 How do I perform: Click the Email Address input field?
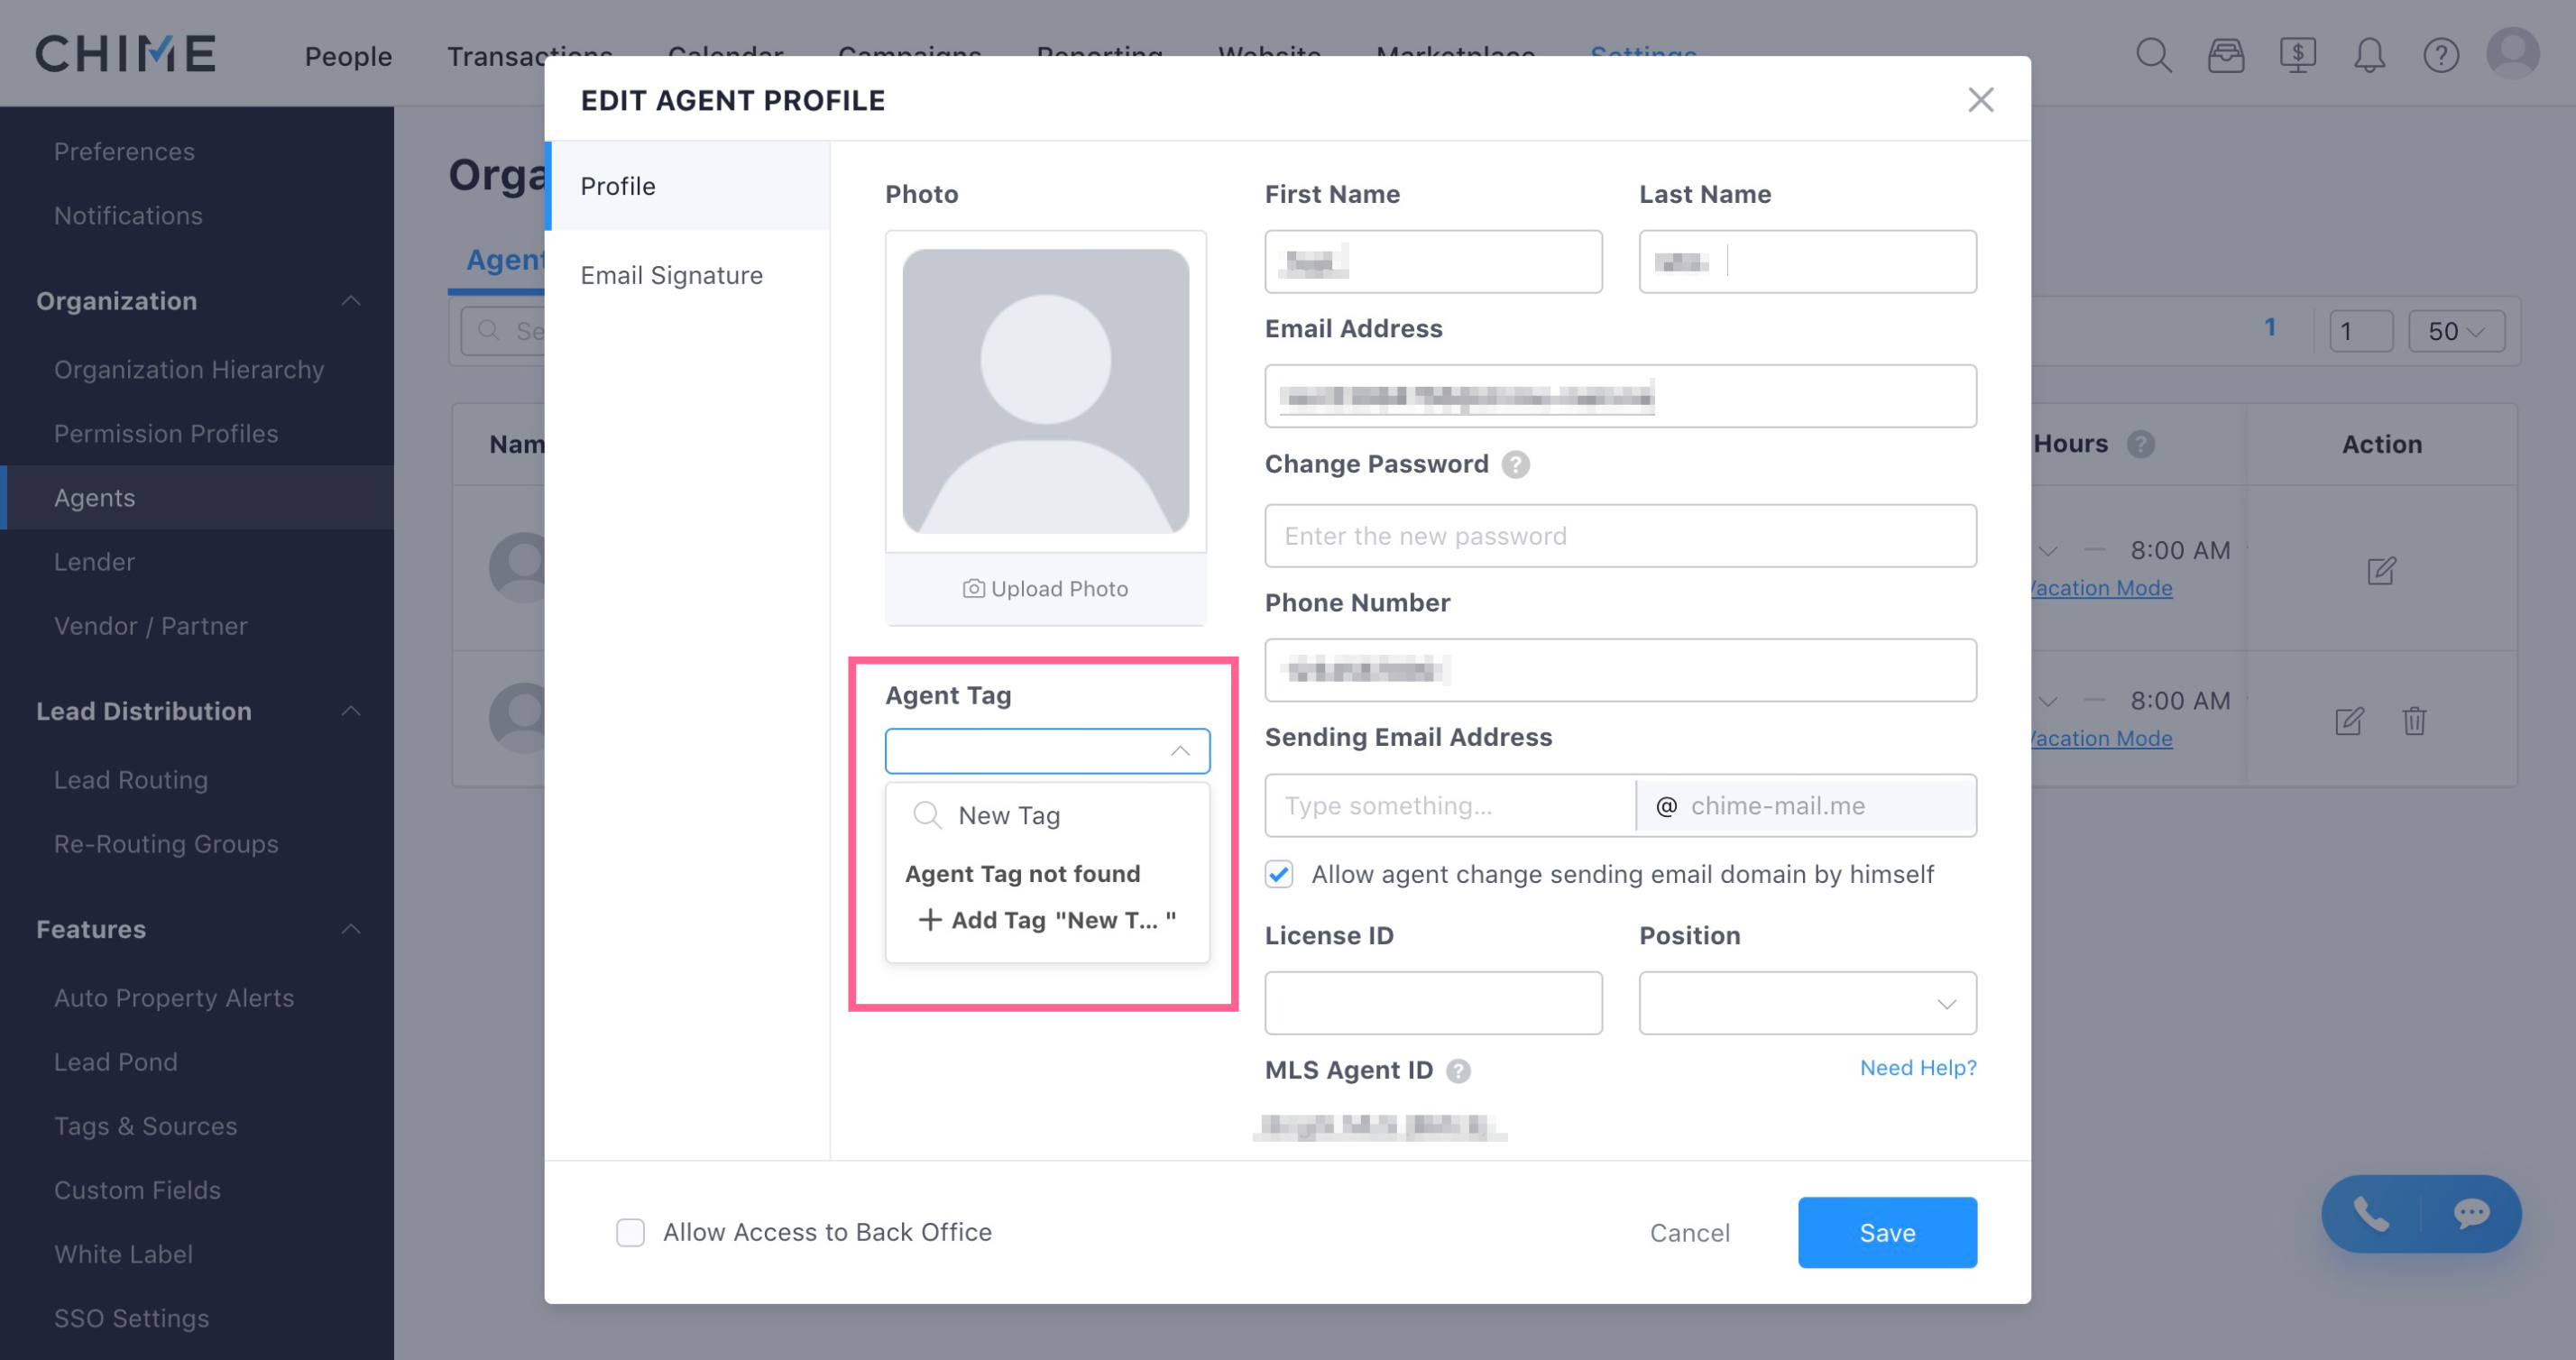pyautogui.click(x=1620, y=396)
